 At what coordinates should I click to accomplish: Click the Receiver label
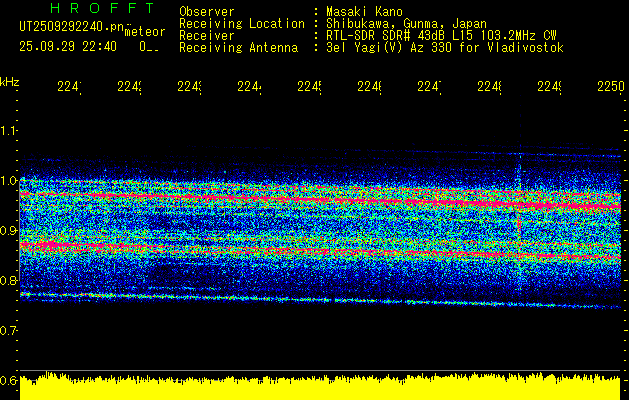tap(207, 36)
